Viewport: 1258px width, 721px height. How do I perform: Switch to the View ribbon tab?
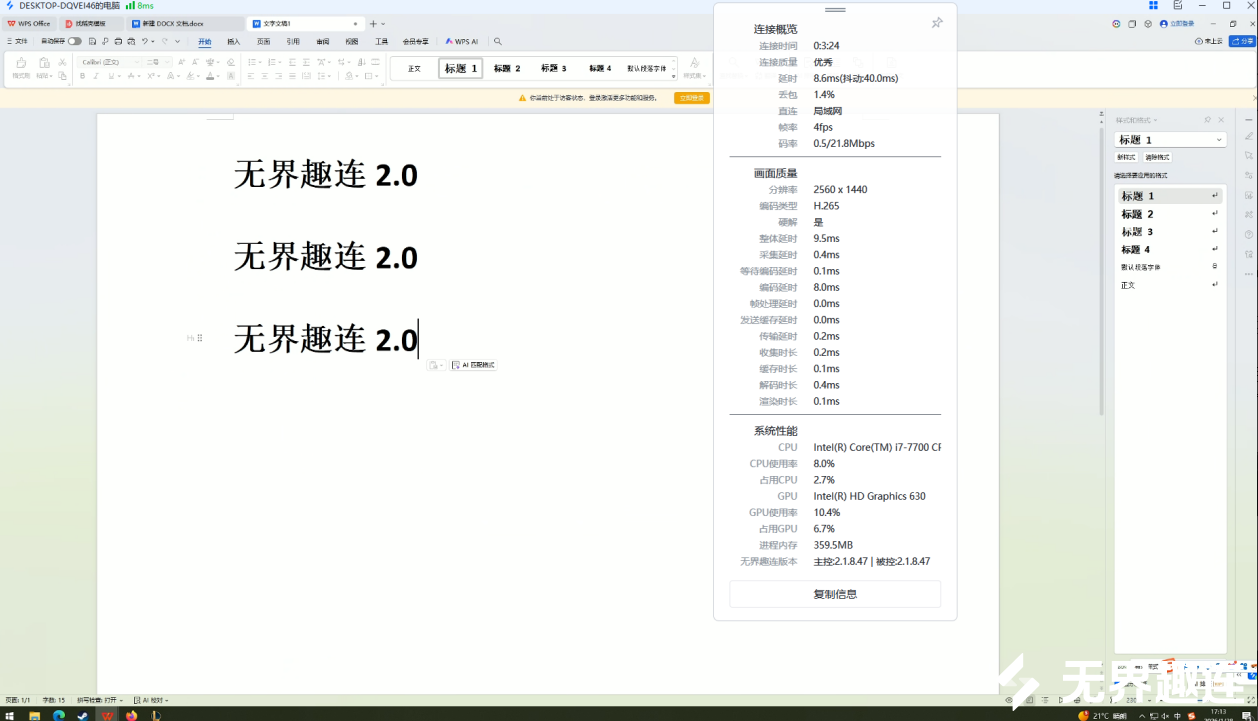pyautogui.click(x=352, y=42)
